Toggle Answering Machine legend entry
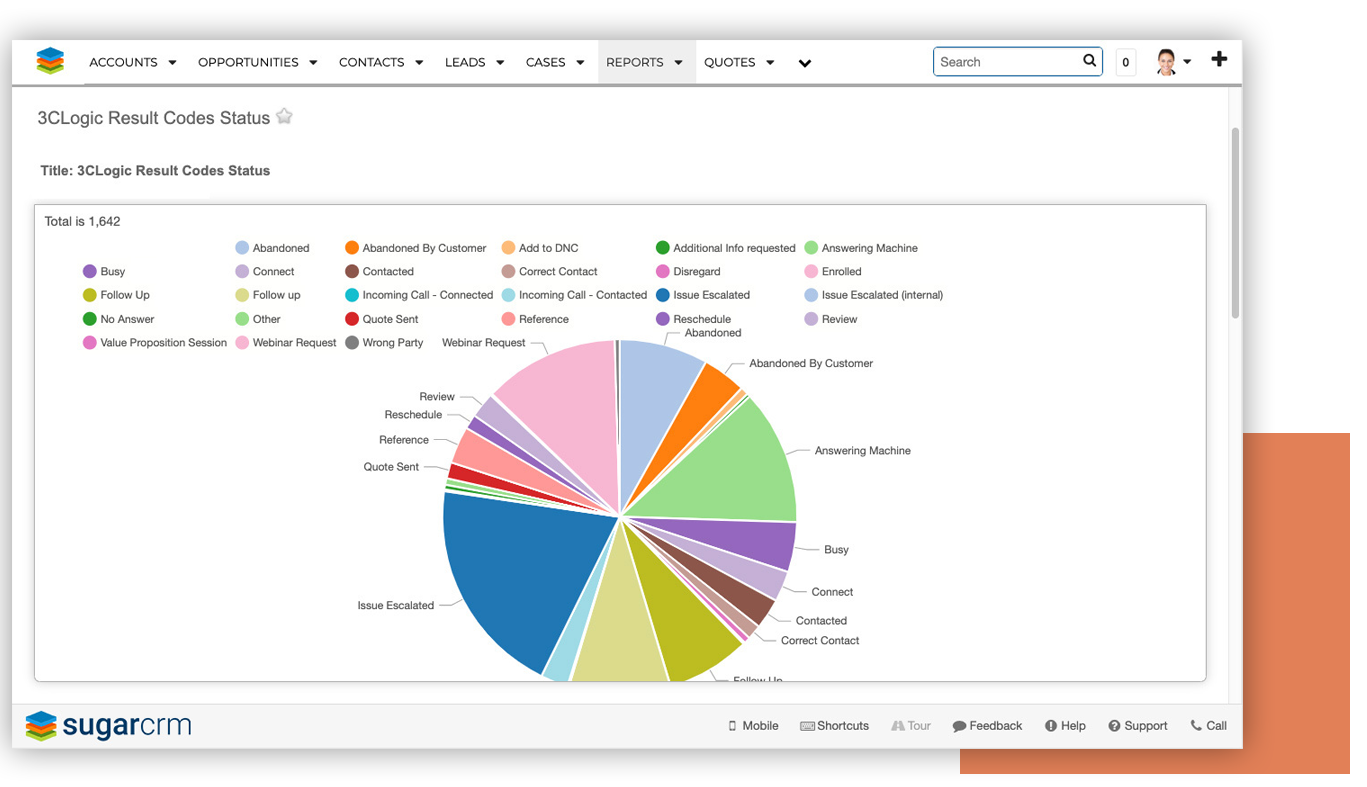Screen dimensions: 1367x787 click(x=861, y=248)
